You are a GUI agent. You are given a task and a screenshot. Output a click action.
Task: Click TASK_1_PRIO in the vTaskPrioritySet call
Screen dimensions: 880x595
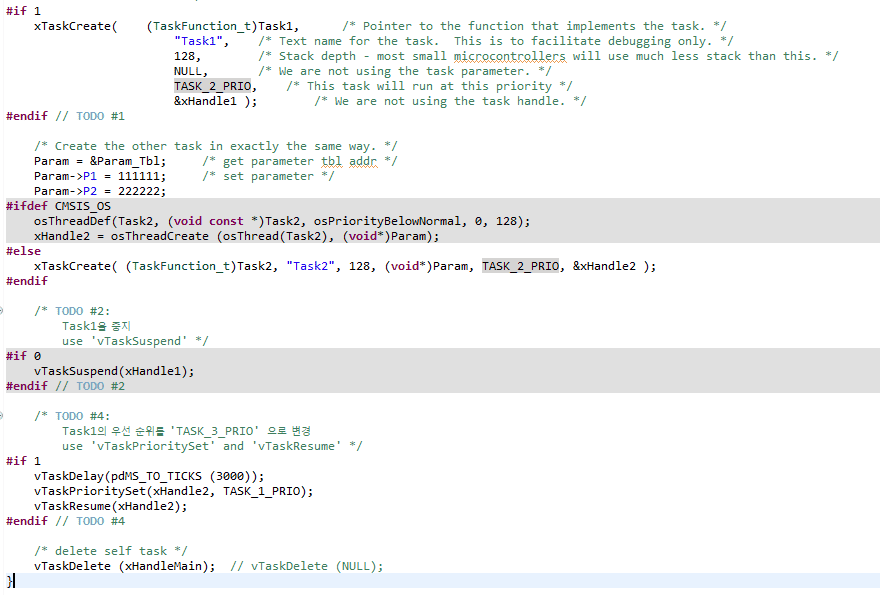click(262, 491)
